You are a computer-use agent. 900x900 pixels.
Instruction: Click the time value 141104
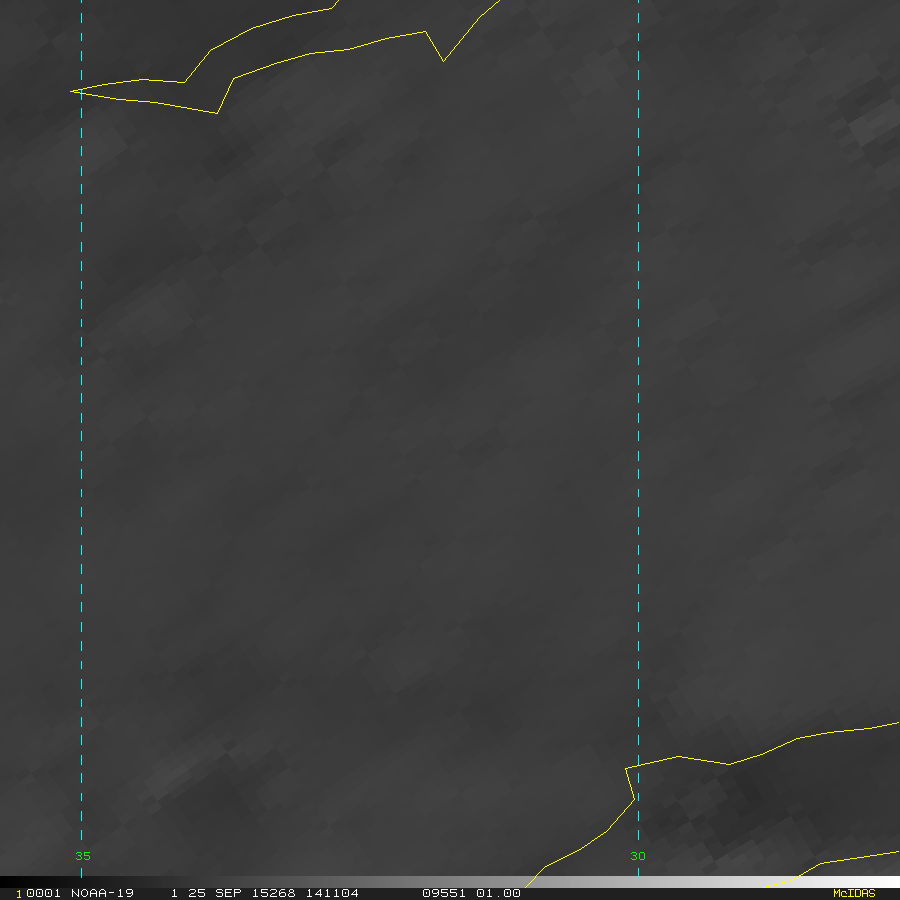[x=332, y=893]
